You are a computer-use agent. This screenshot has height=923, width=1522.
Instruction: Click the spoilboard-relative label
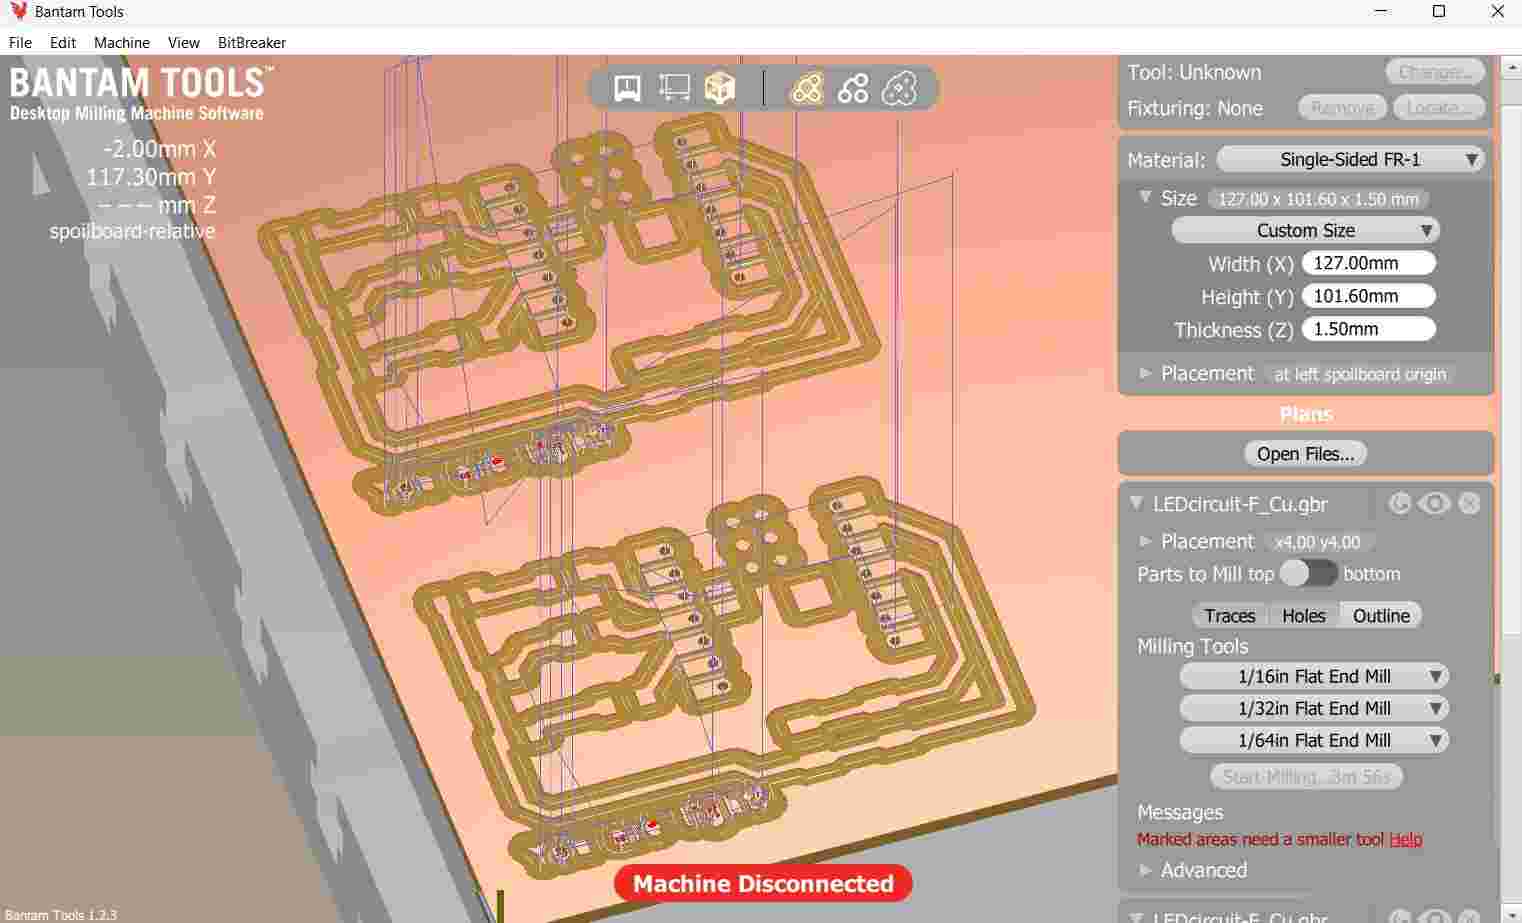pyautogui.click(x=132, y=231)
